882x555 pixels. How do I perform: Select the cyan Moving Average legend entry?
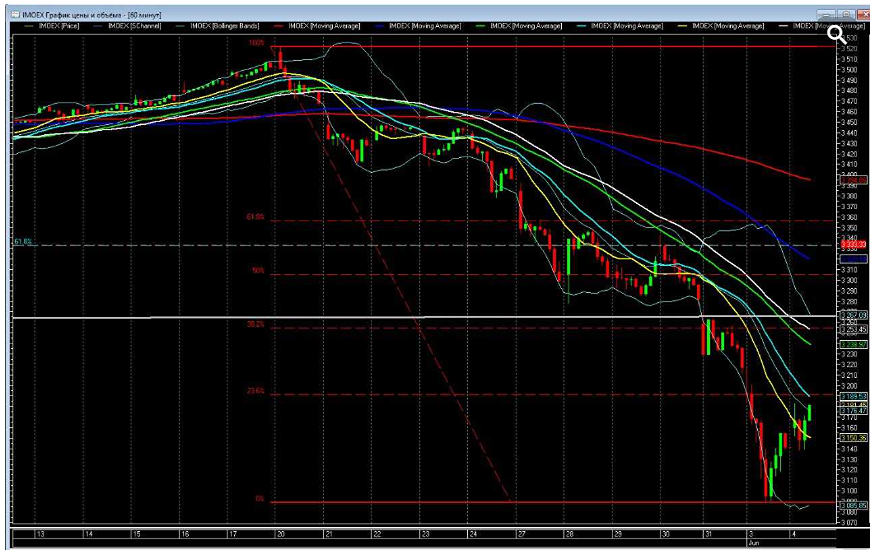pos(620,26)
